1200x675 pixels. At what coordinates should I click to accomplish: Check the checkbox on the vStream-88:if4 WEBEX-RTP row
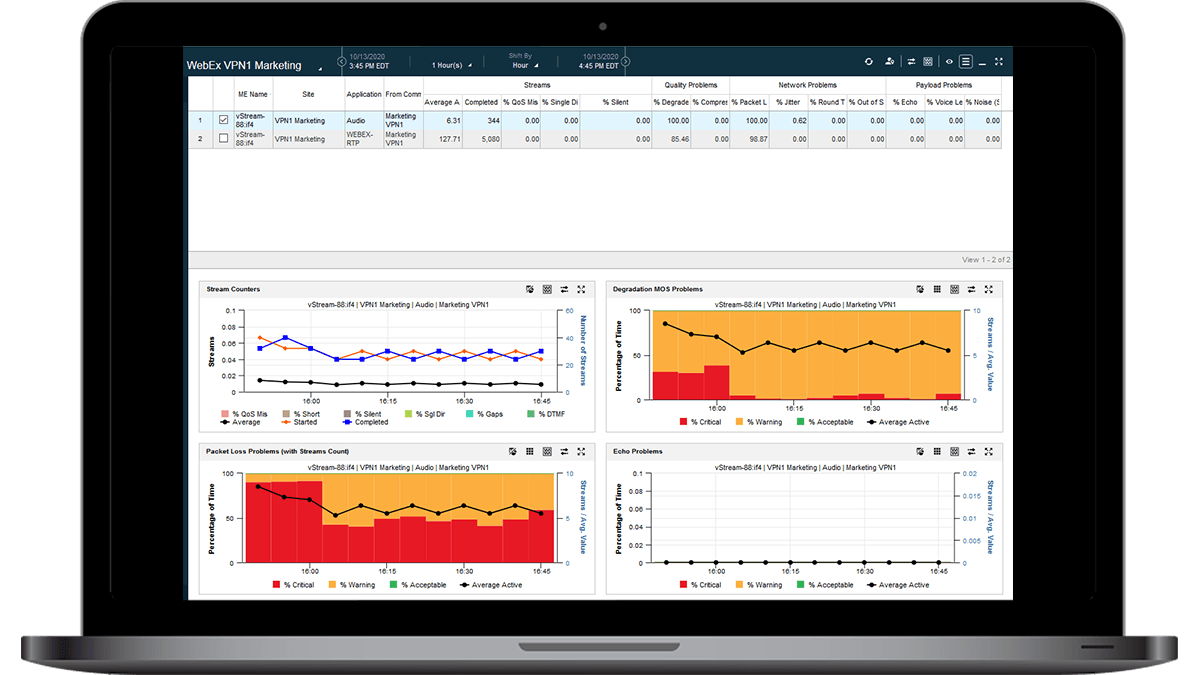[224, 138]
